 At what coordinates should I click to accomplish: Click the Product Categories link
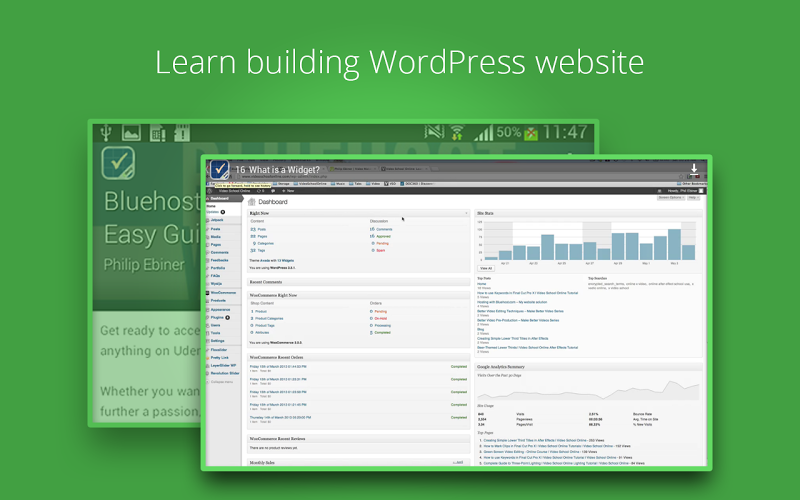[269, 318]
